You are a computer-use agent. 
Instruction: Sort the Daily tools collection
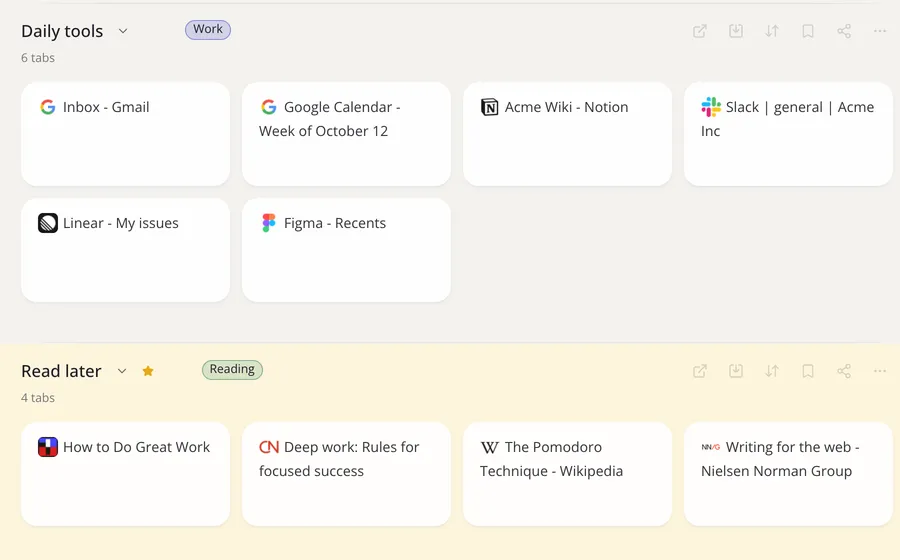click(772, 31)
